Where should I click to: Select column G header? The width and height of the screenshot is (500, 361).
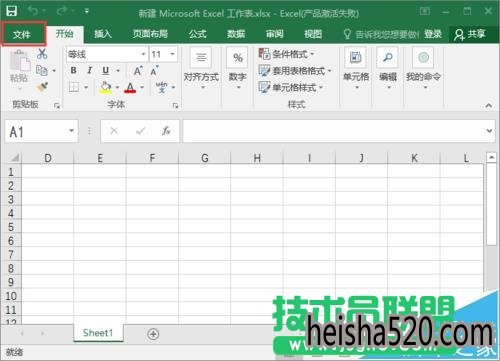205,158
